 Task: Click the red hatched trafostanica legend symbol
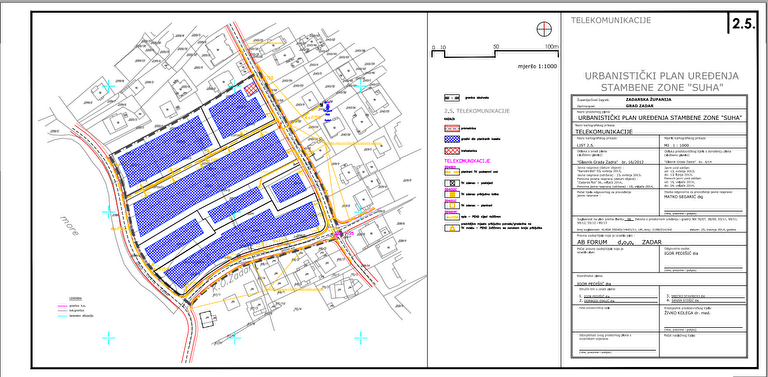tap(452, 151)
